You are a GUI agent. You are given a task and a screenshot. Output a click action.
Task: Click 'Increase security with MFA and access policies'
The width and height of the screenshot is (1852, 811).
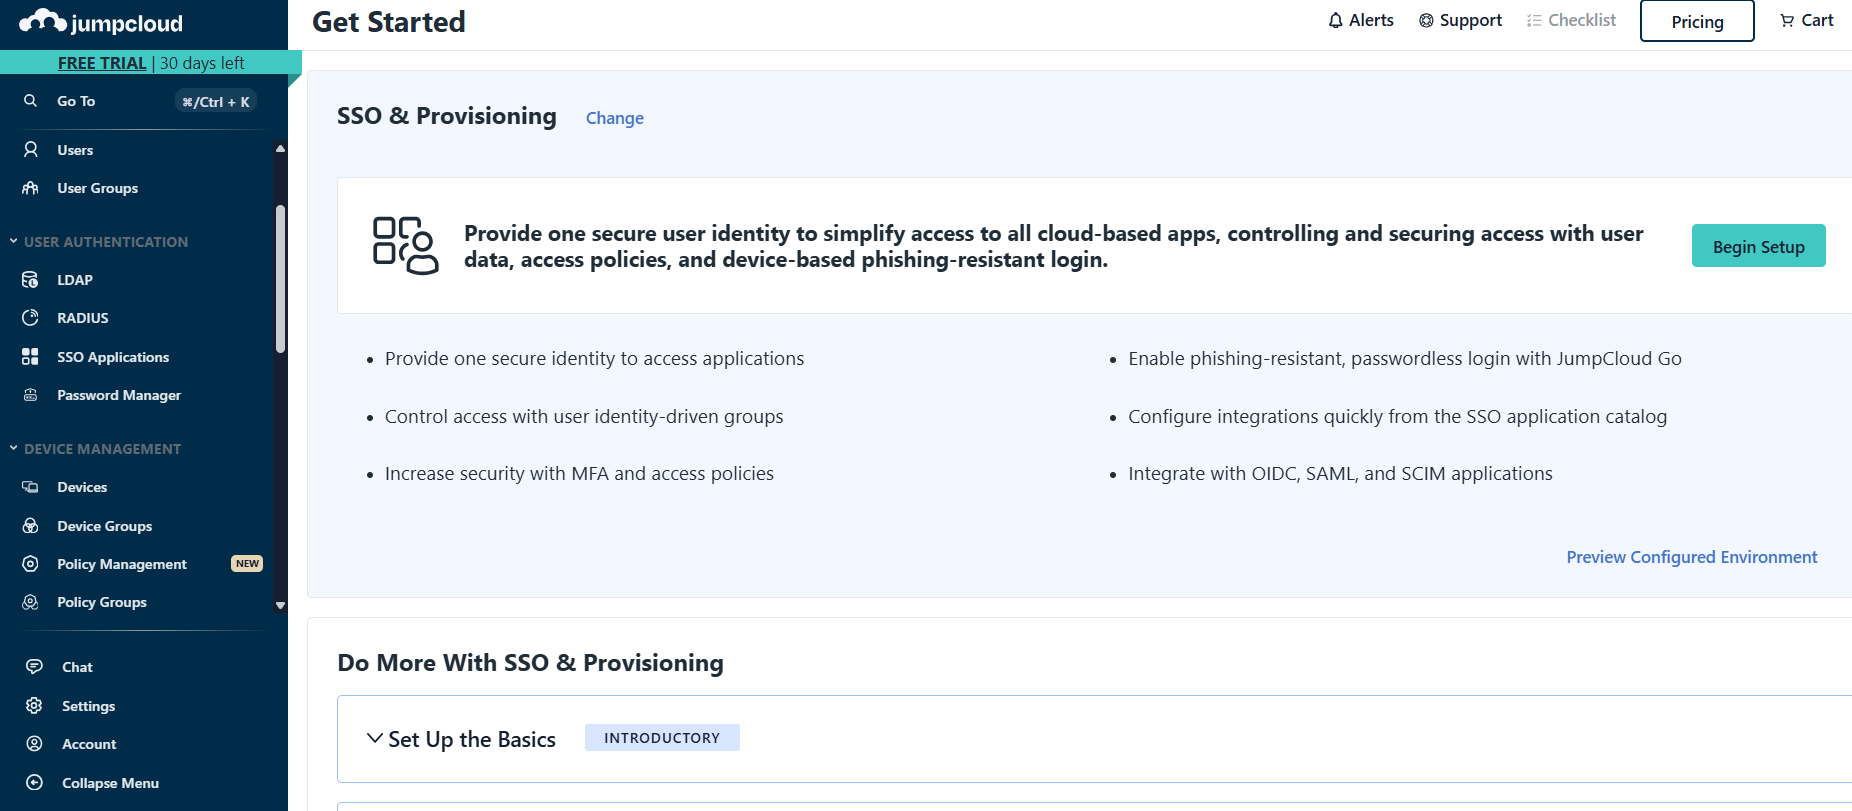tap(579, 474)
